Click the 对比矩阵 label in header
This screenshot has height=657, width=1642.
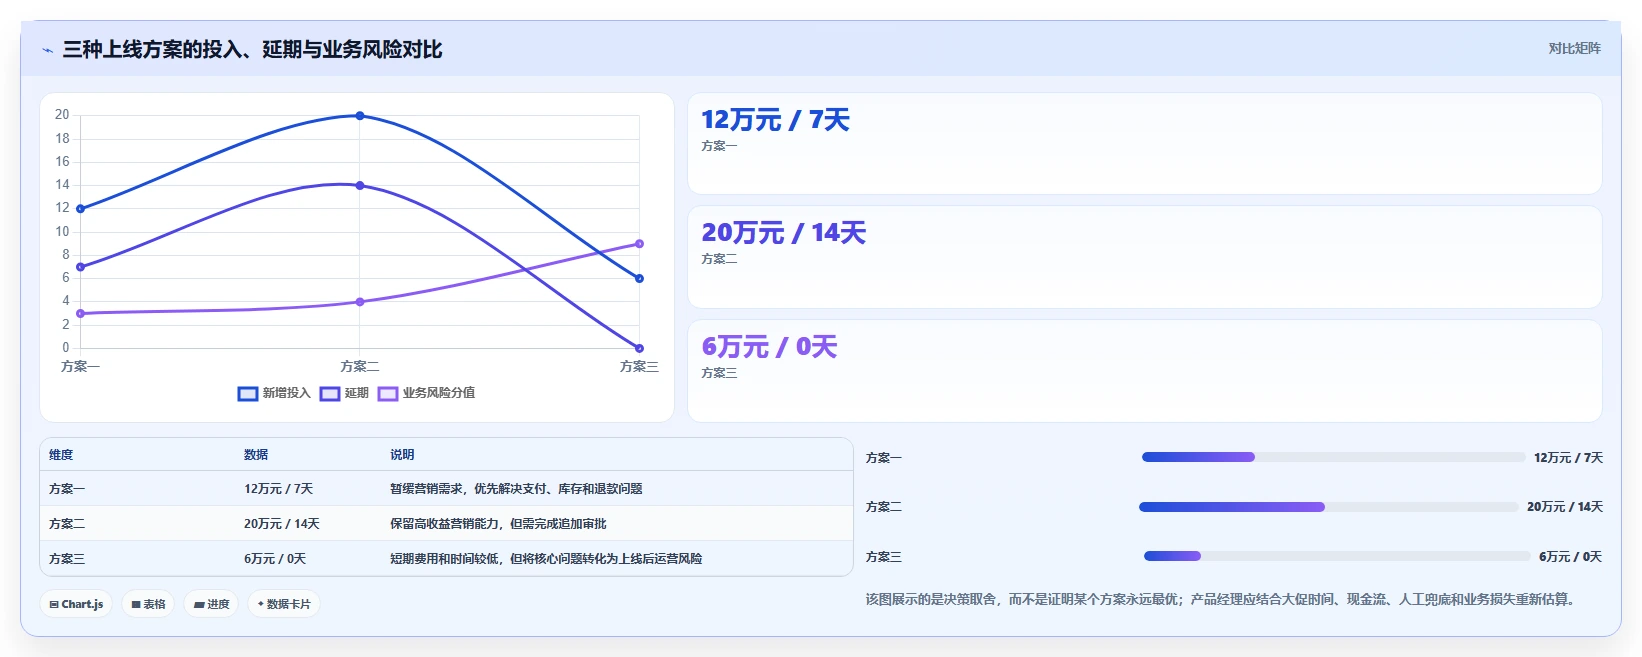tap(1574, 48)
